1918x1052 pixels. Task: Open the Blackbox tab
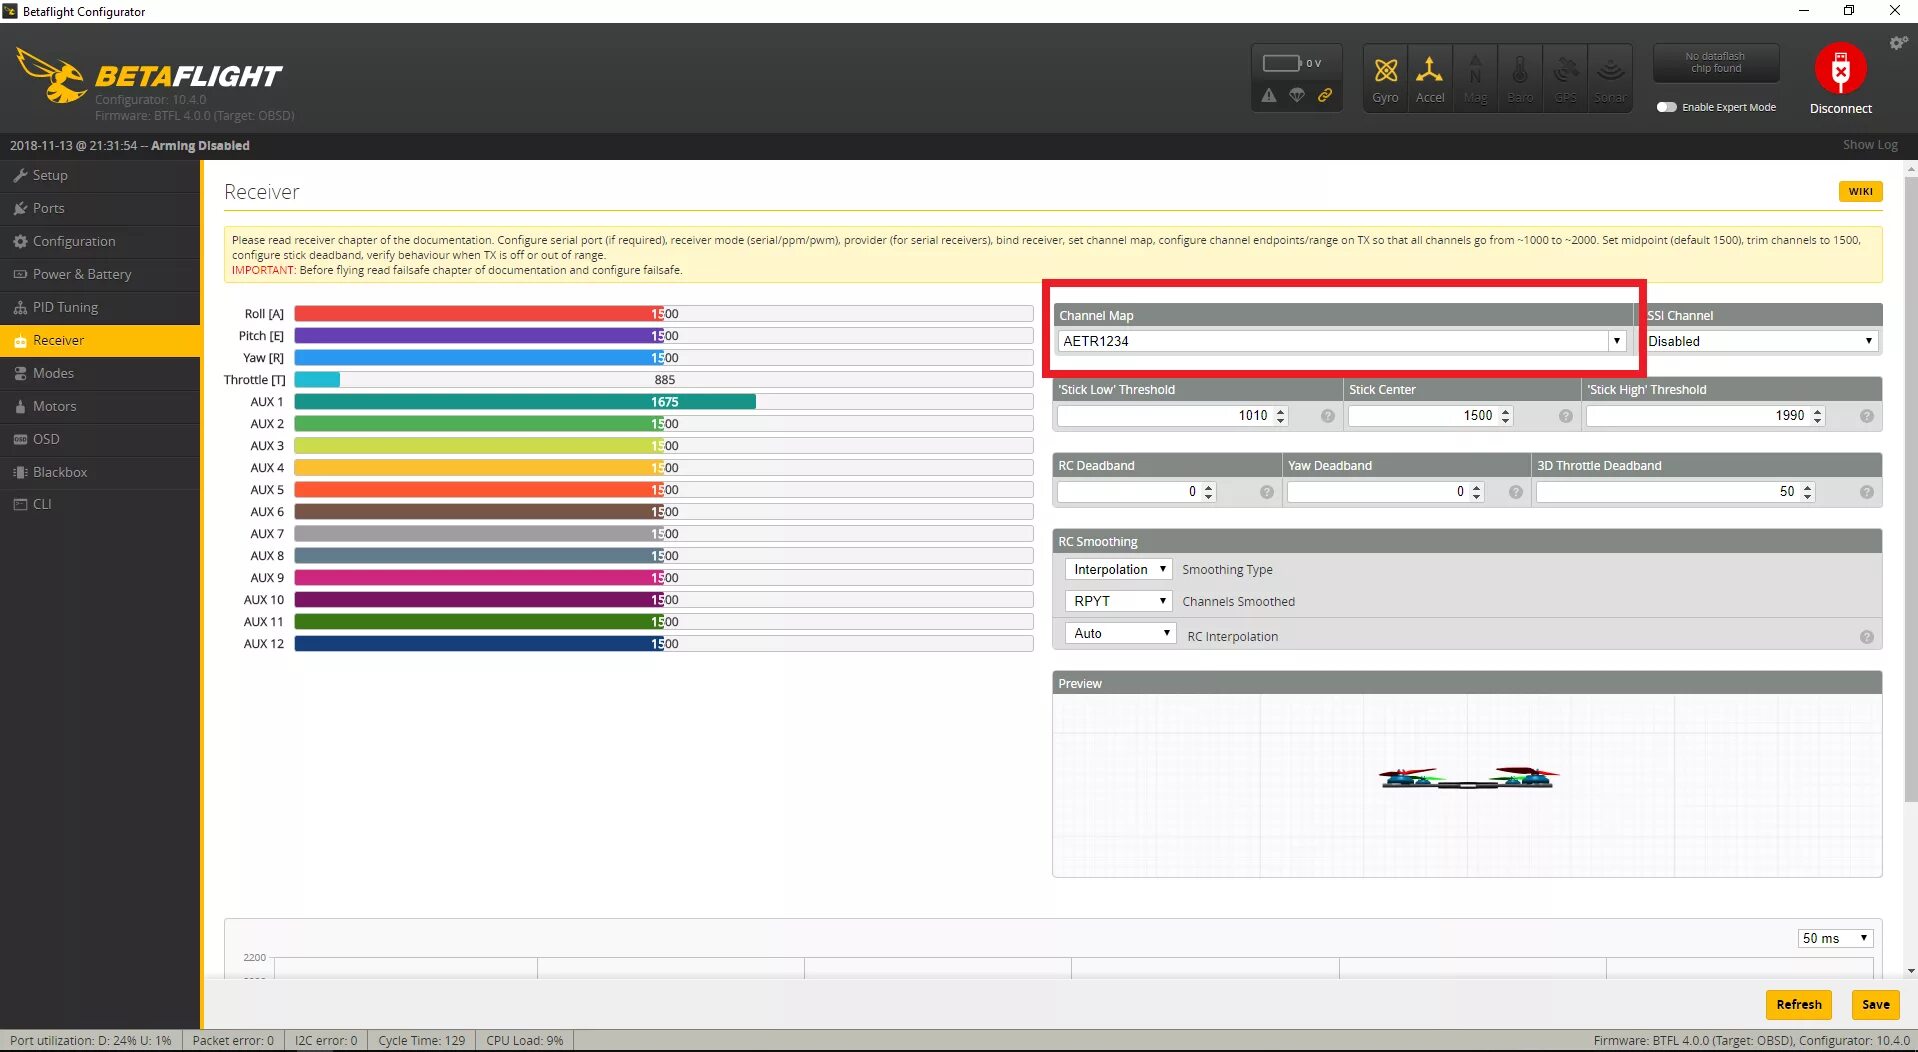tap(100, 472)
